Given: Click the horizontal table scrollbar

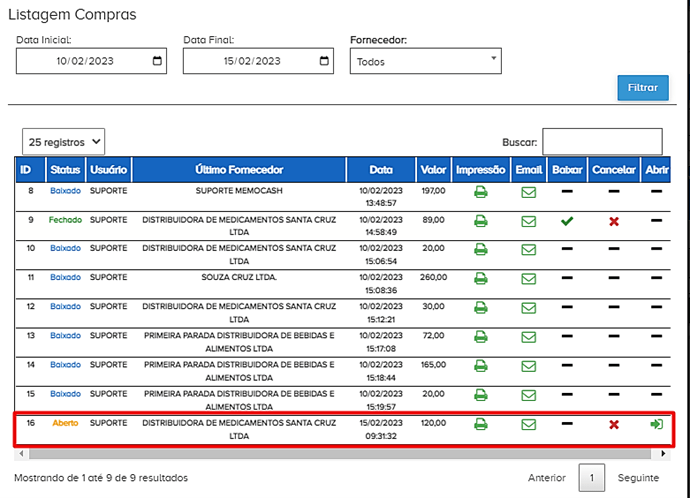Looking at the screenshot, I should [300, 453].
